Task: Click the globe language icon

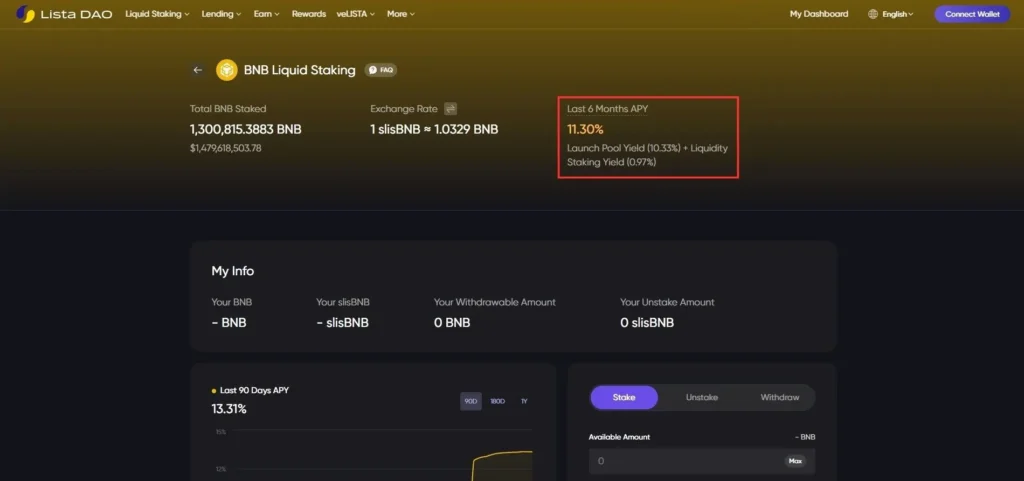Action: tap(873, 14)
